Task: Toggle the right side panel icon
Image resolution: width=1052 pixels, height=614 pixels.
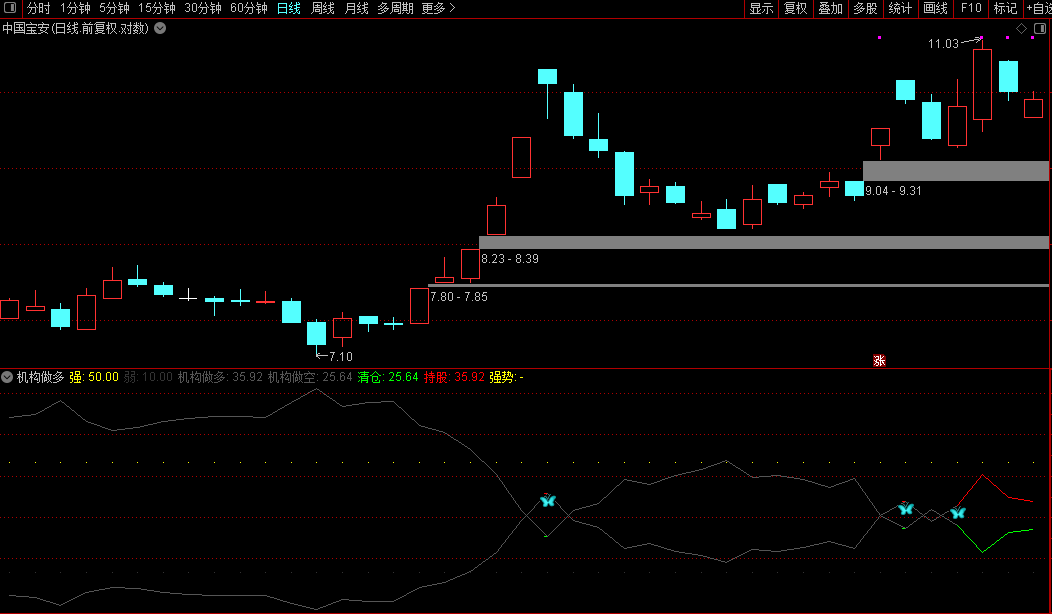Action: [x=1041, y=28]
